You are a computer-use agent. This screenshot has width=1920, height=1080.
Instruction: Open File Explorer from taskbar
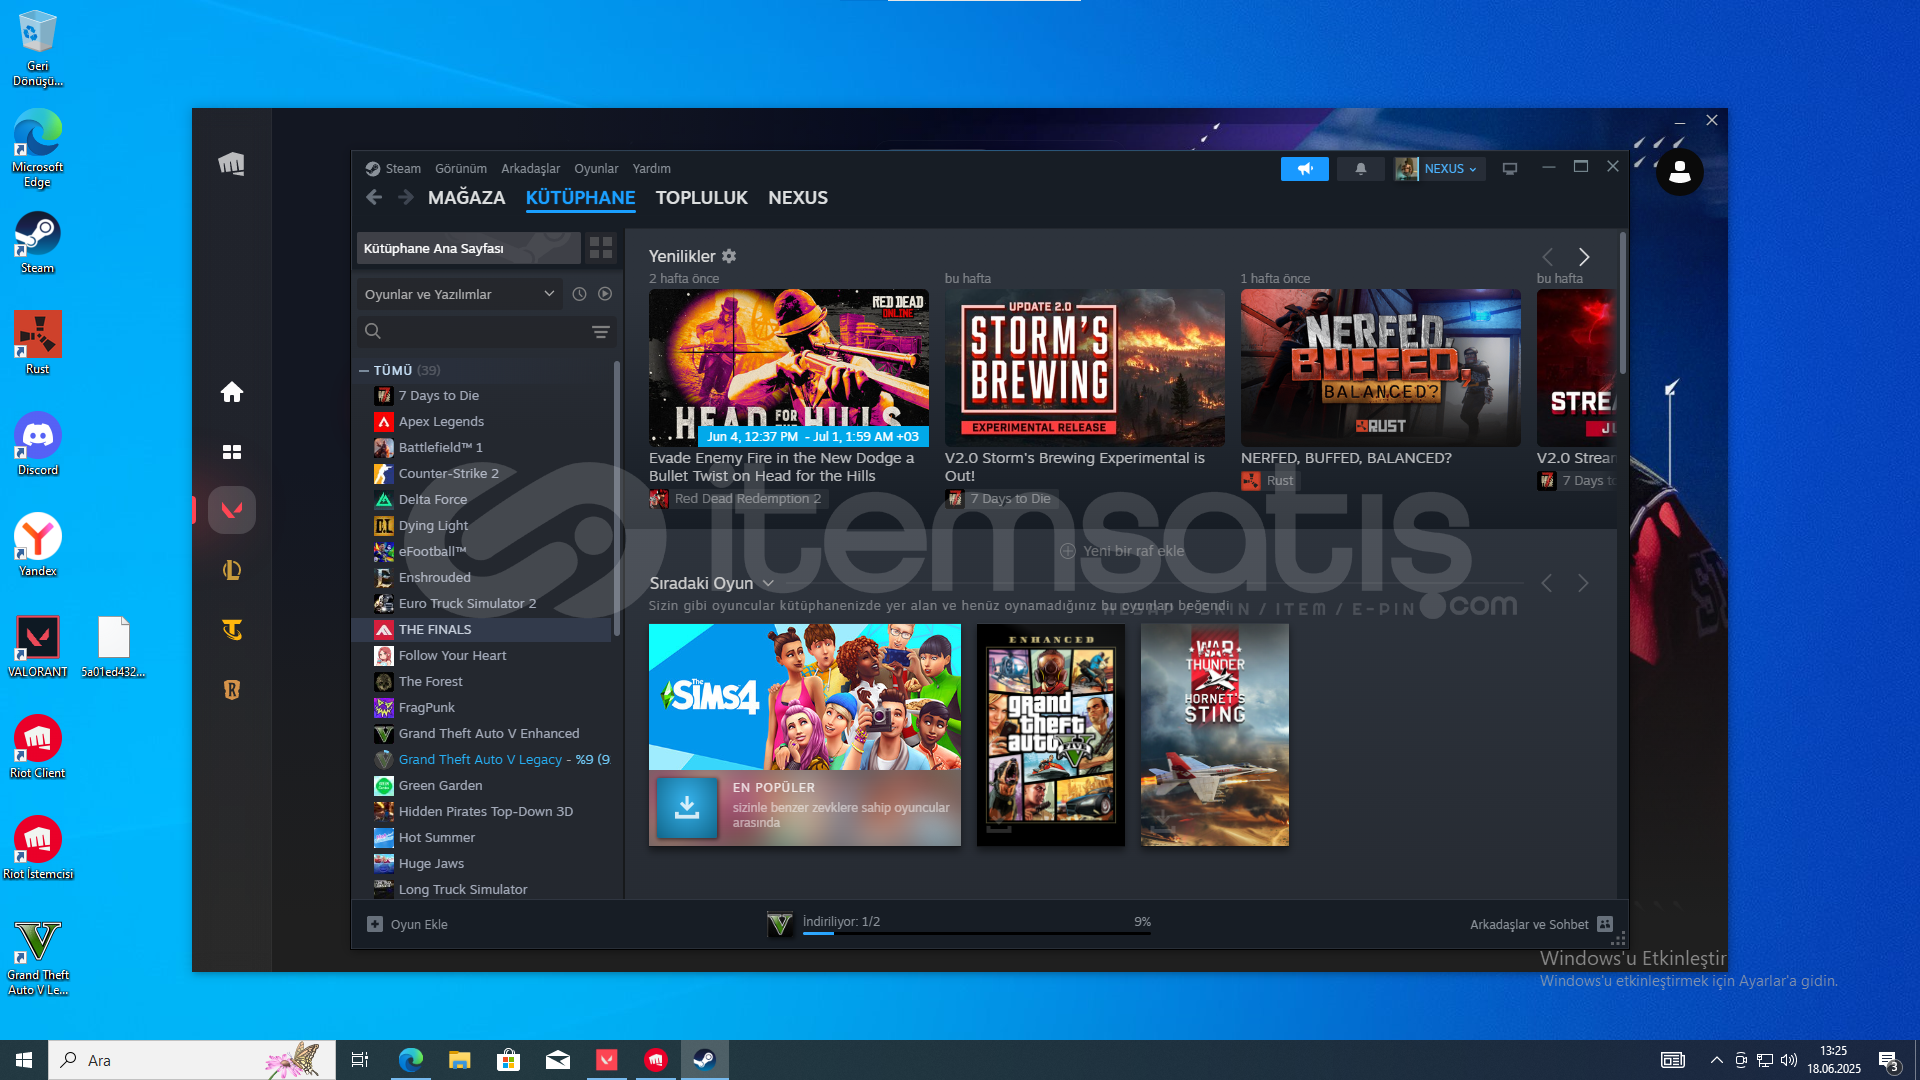point(459,1060)
